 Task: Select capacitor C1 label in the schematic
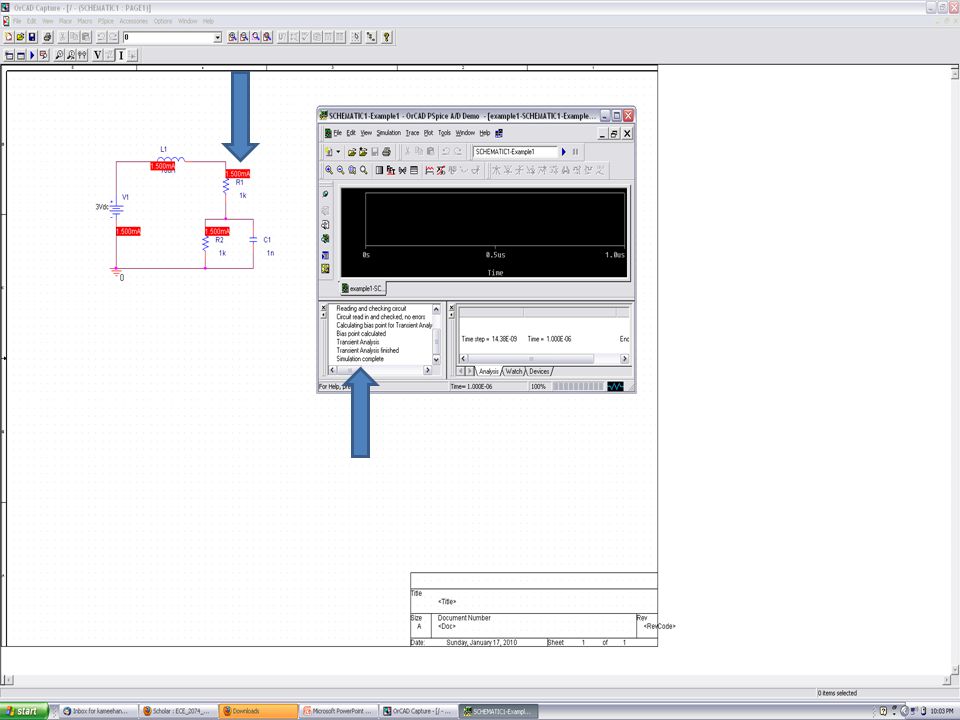[267, 240]
